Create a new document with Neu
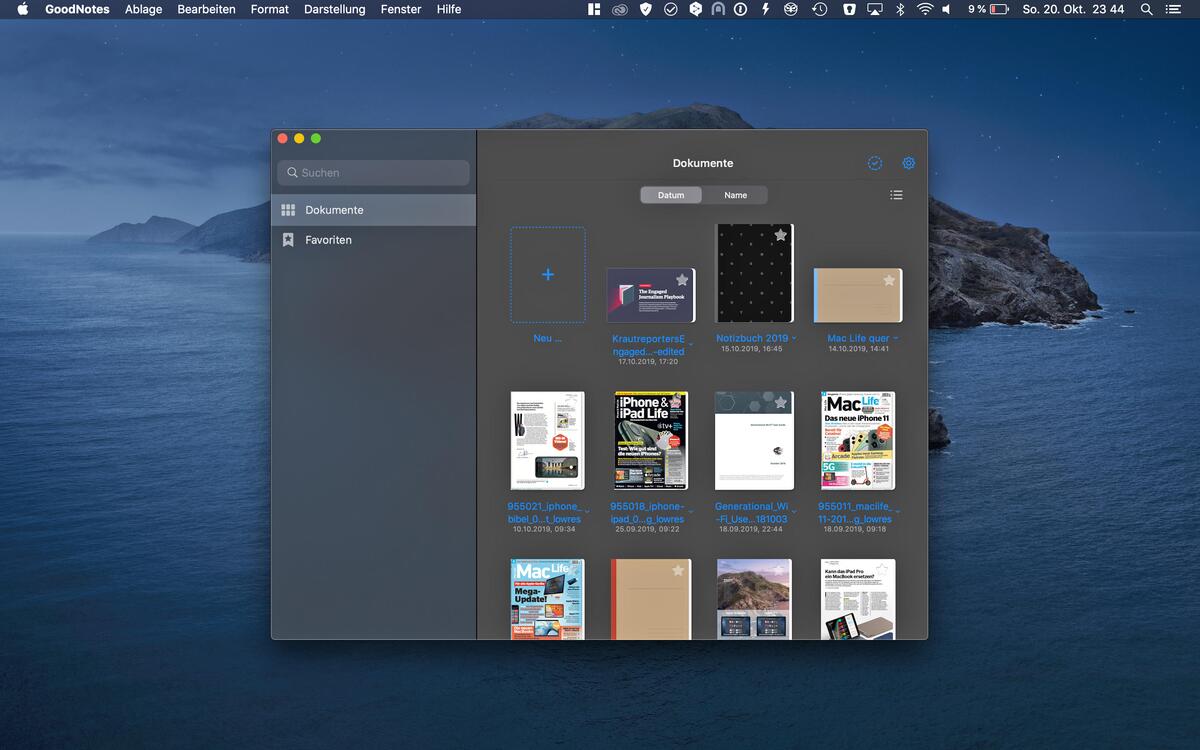 point(547,273)
